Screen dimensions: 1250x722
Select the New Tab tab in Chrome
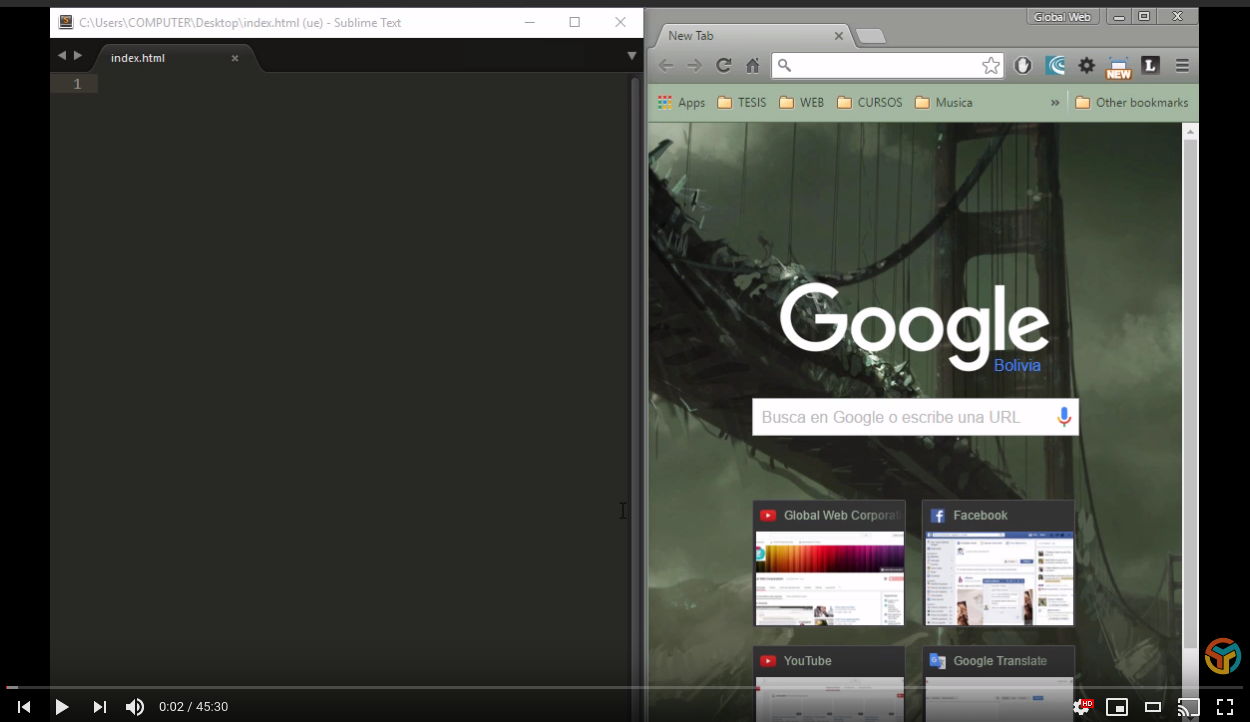coord(750,36)
